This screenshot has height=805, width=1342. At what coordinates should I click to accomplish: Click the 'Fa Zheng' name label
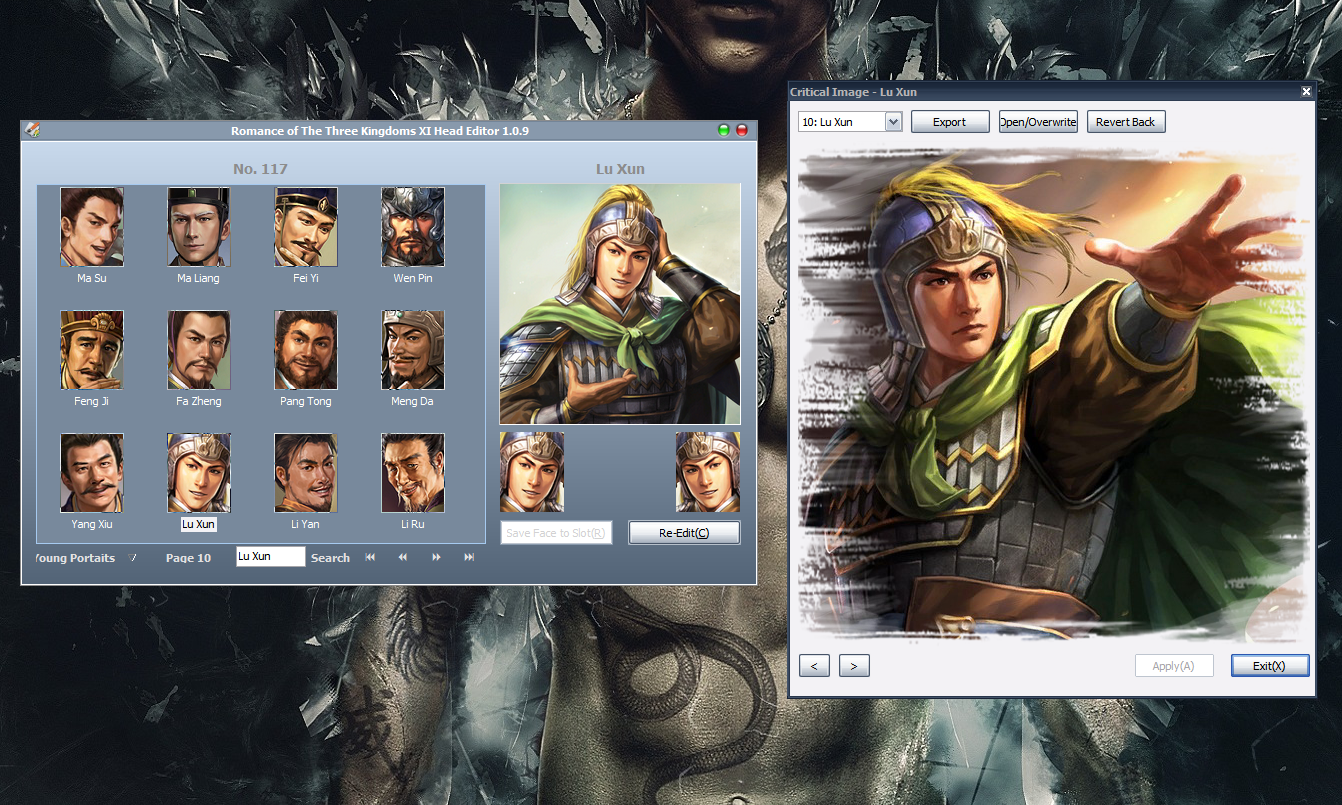[x=199, y=401]
